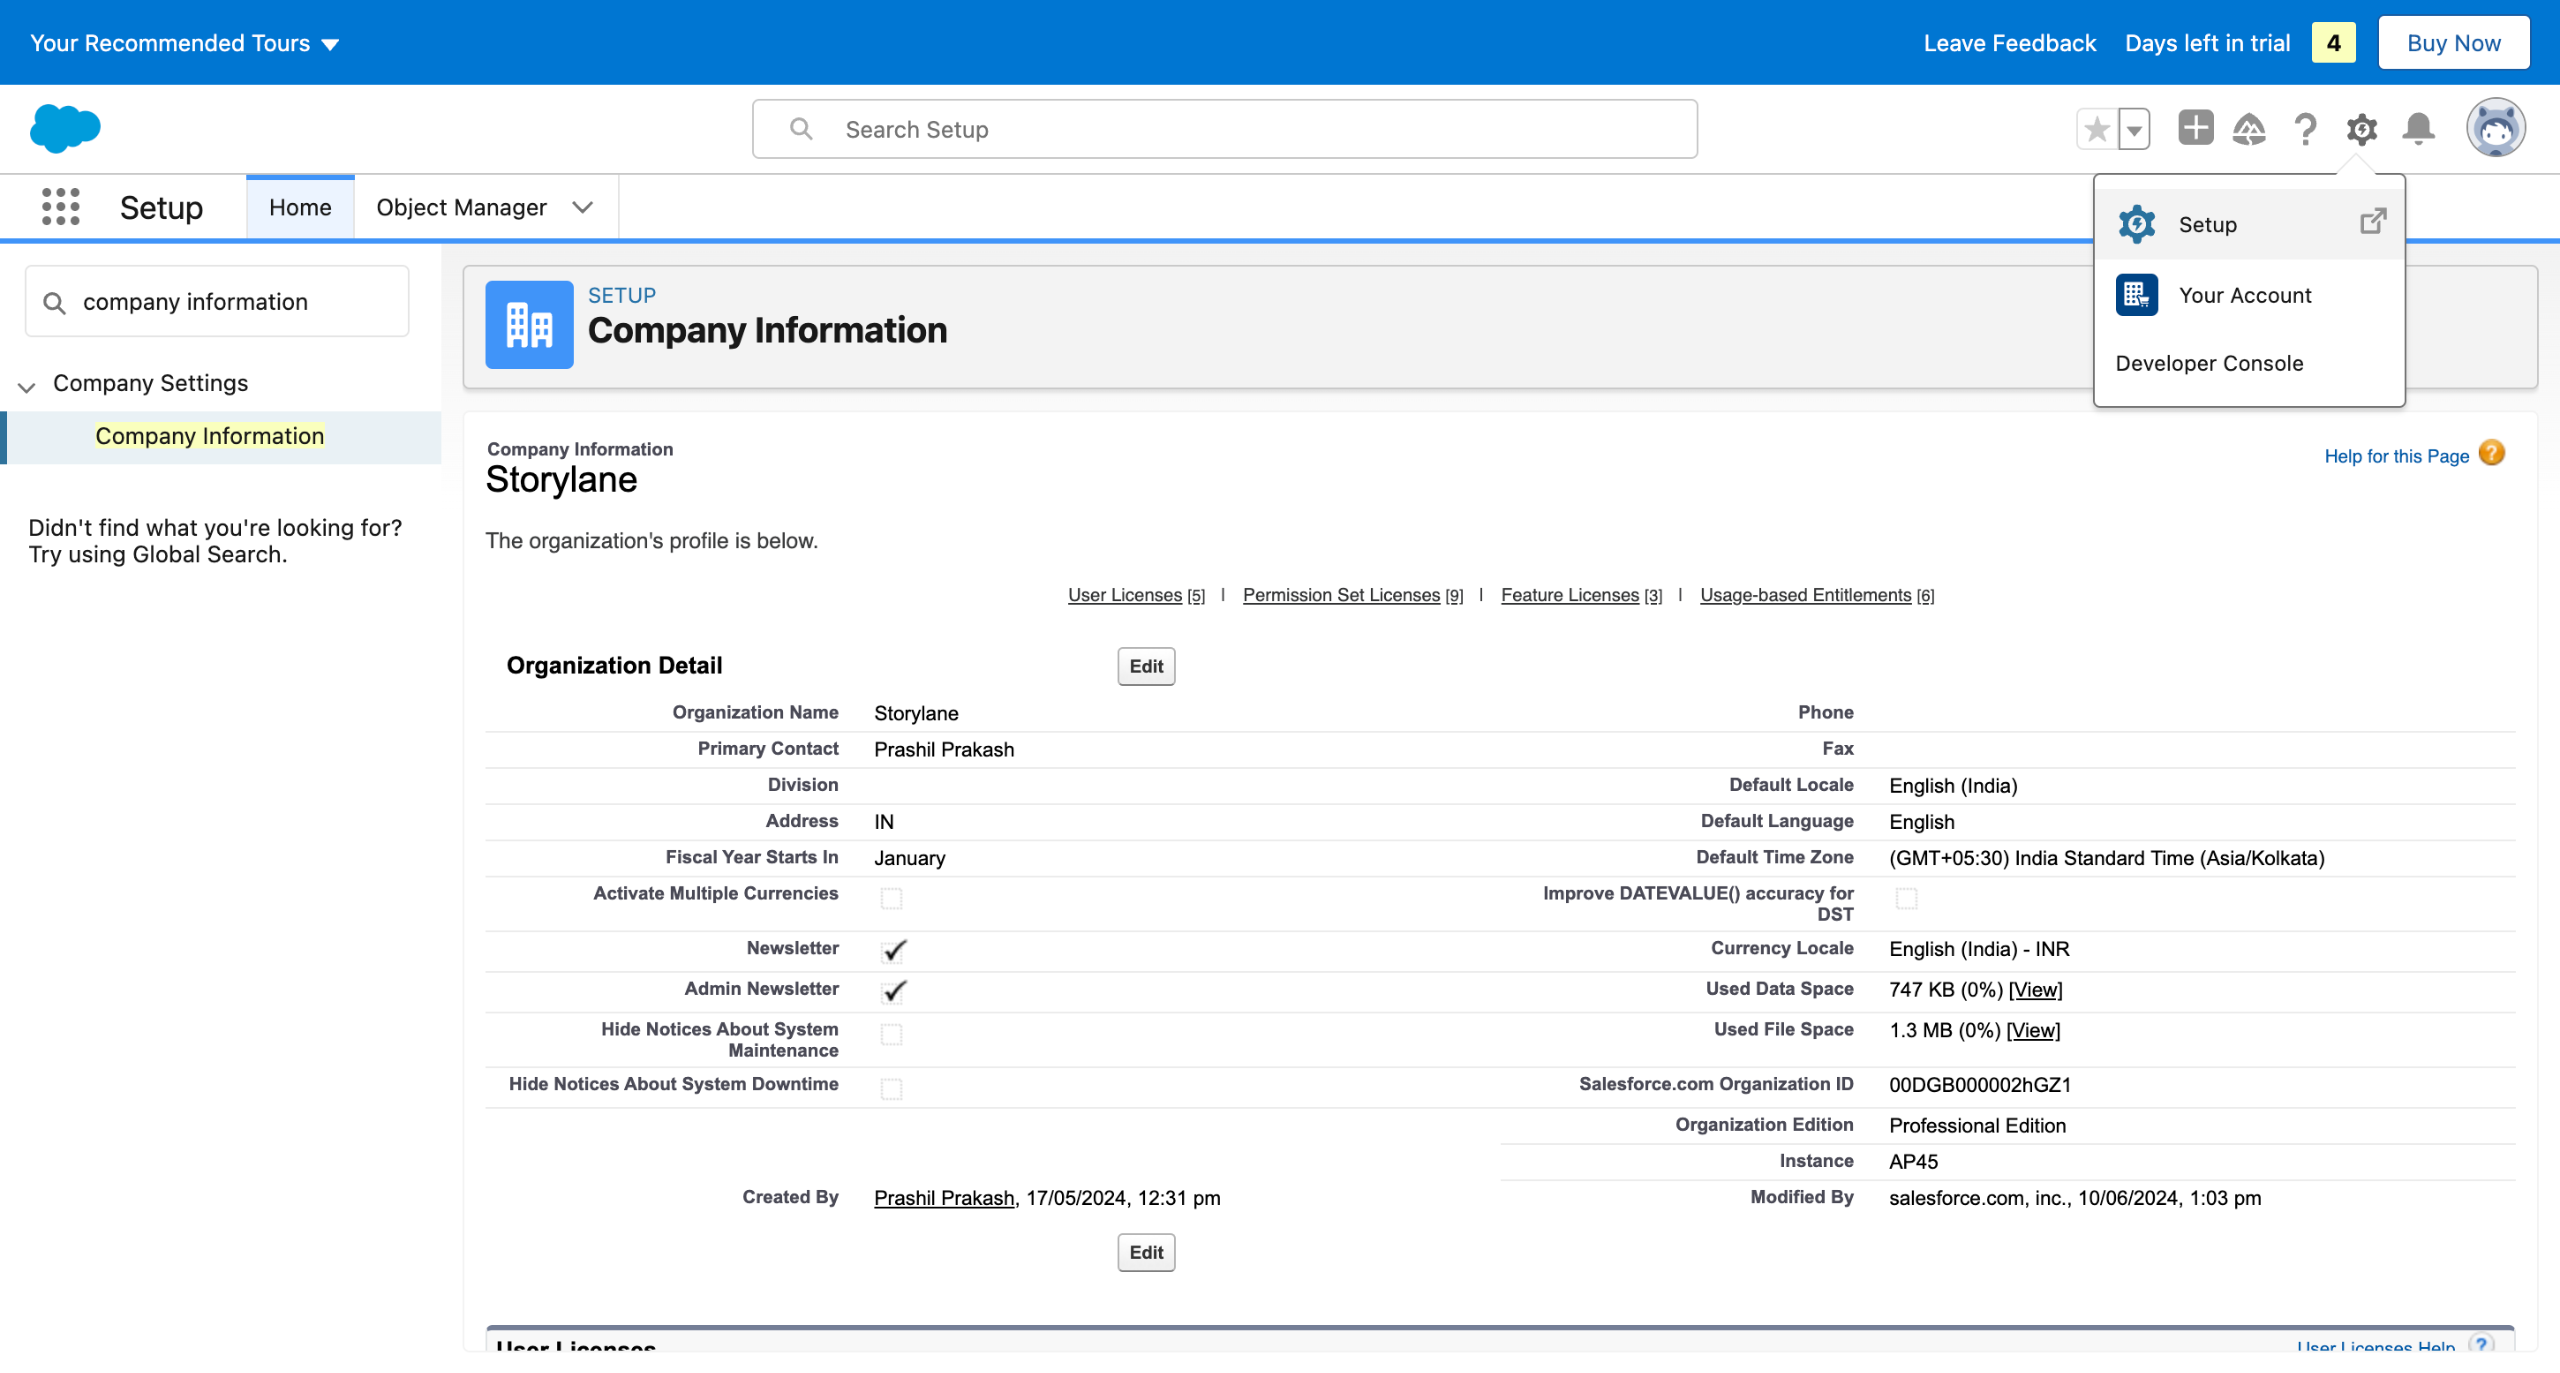Click the Quick Find box containing company information
The image size is (2560, 1373).
pos(217,302)
